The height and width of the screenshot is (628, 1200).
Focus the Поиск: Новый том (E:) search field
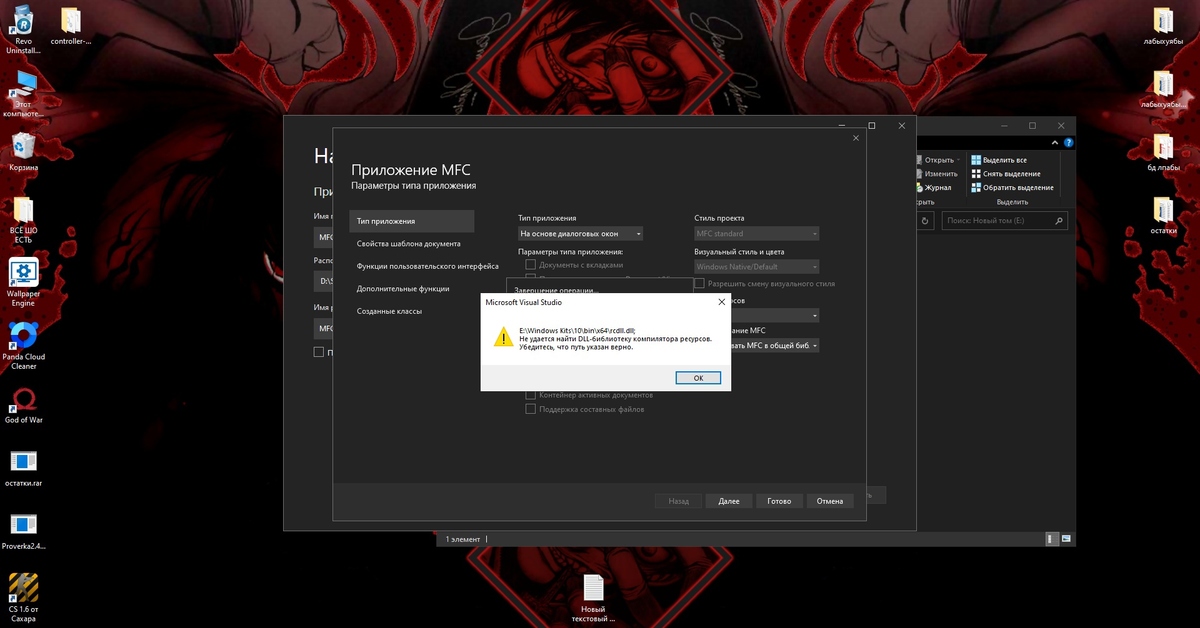coord(1005,220)
